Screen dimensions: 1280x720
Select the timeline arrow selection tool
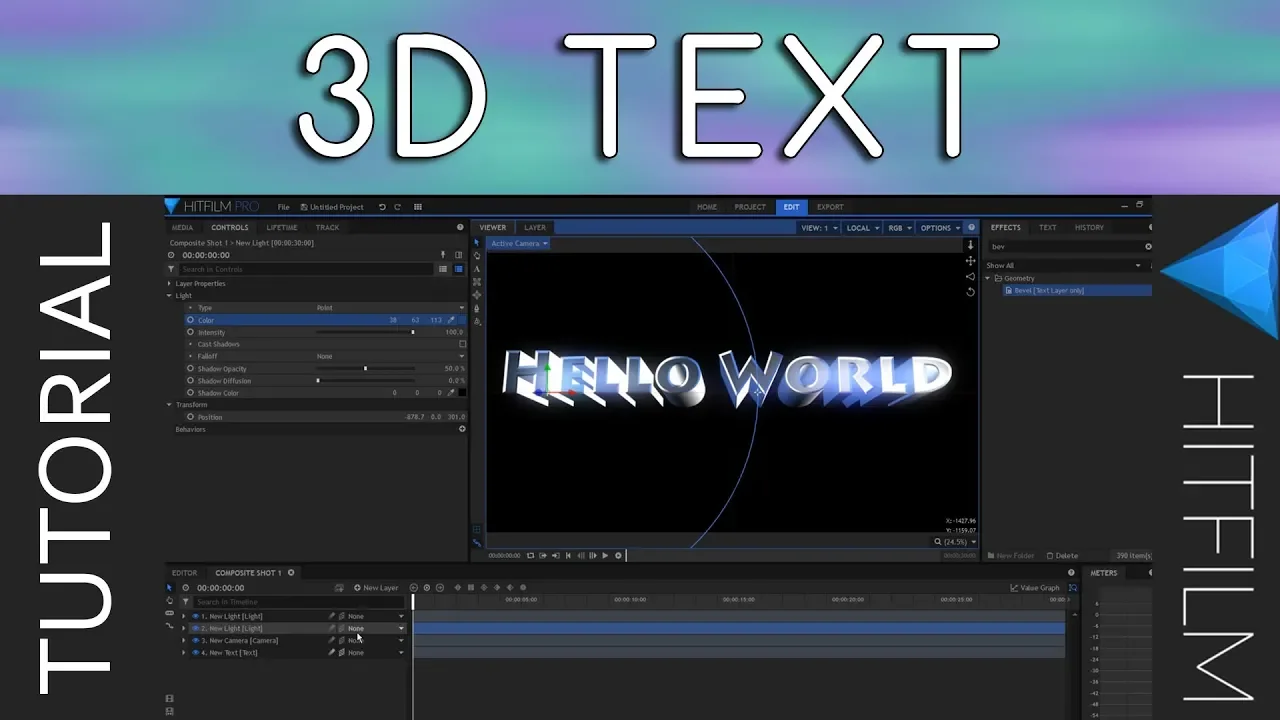[169, 588]
